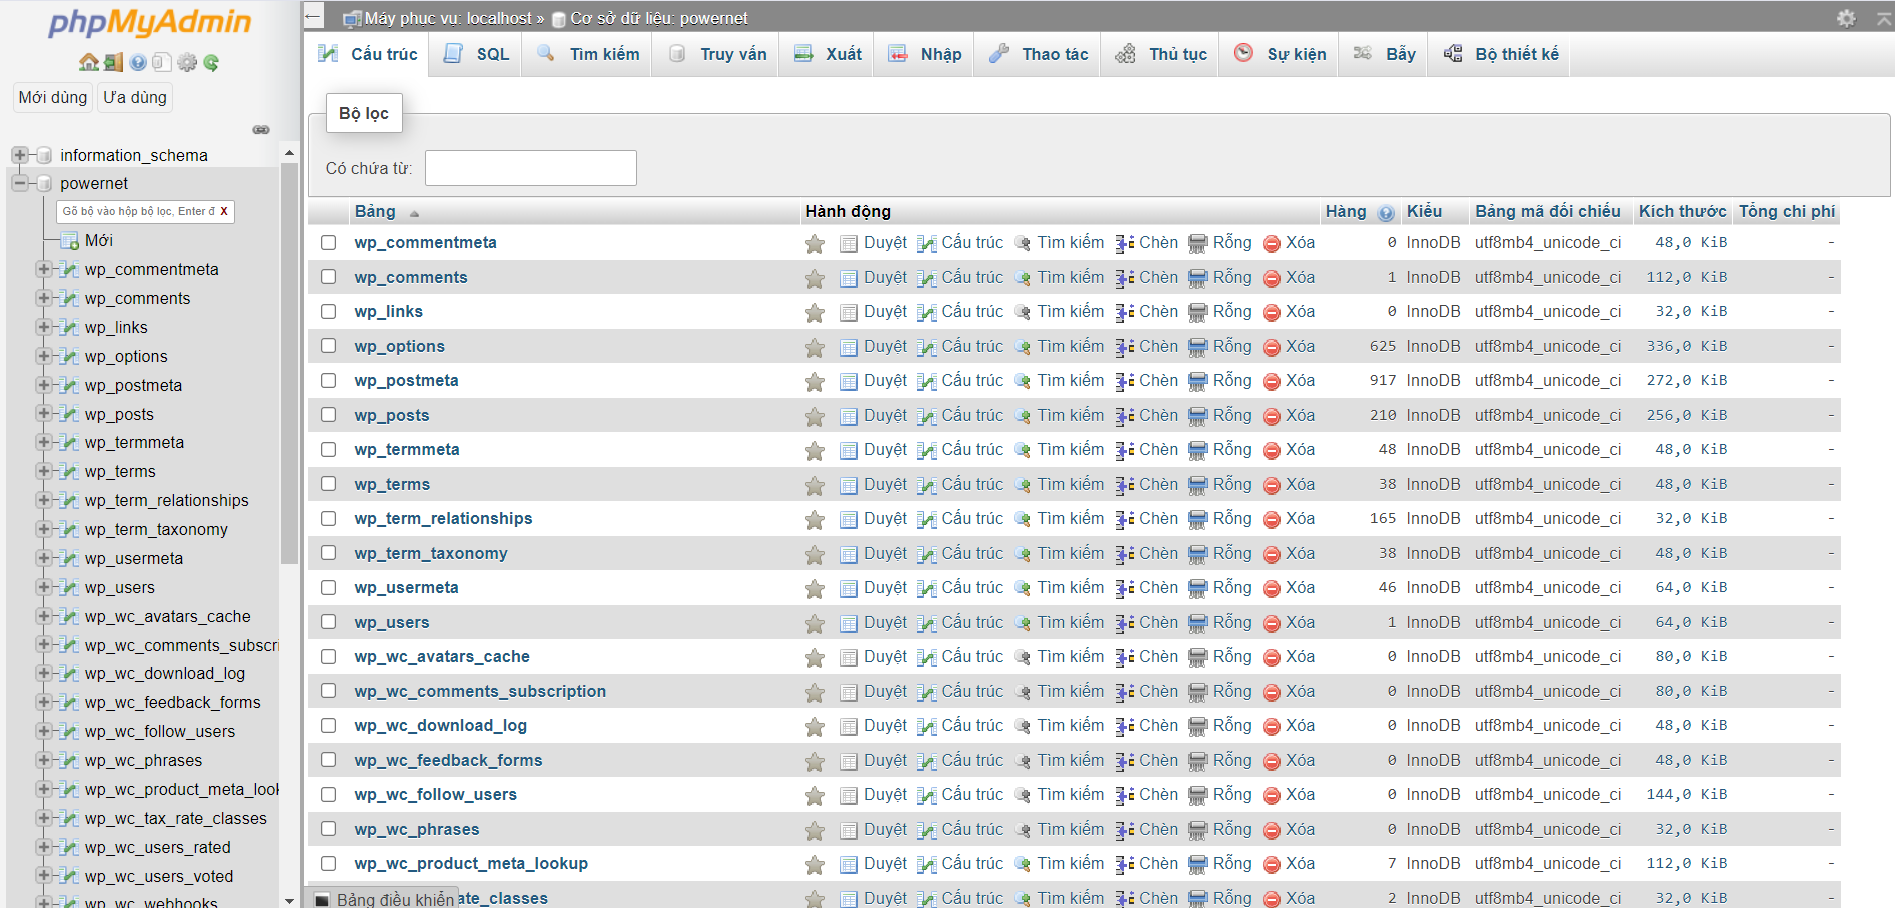Image resolution: width=1895 pixels, height=908 pixels.
Task: Click Xóa link for wp_links table
Action: tap(1299, 312)
